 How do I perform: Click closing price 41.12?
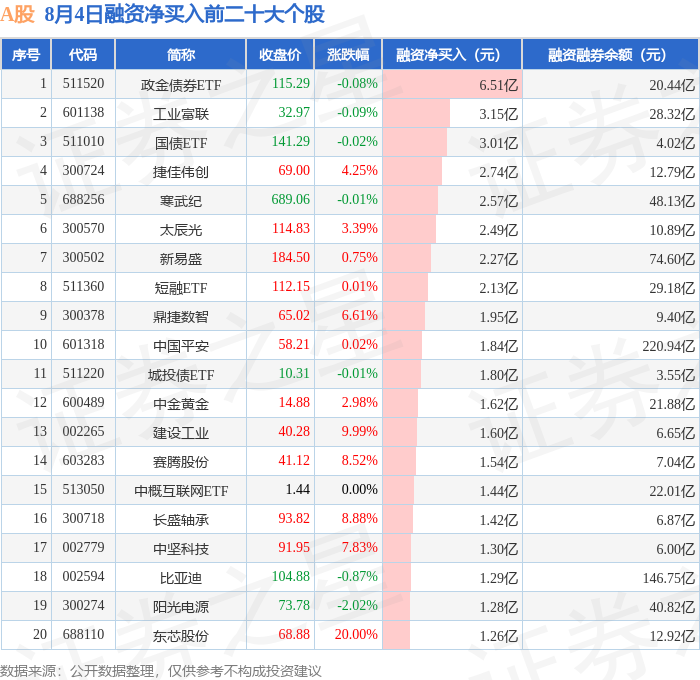pyautogui.click(x=294, y=461)
